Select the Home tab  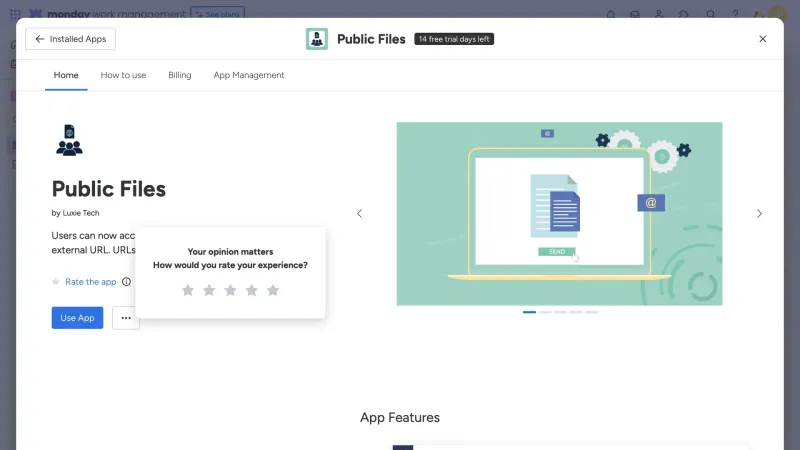click(x=66, y=75)
